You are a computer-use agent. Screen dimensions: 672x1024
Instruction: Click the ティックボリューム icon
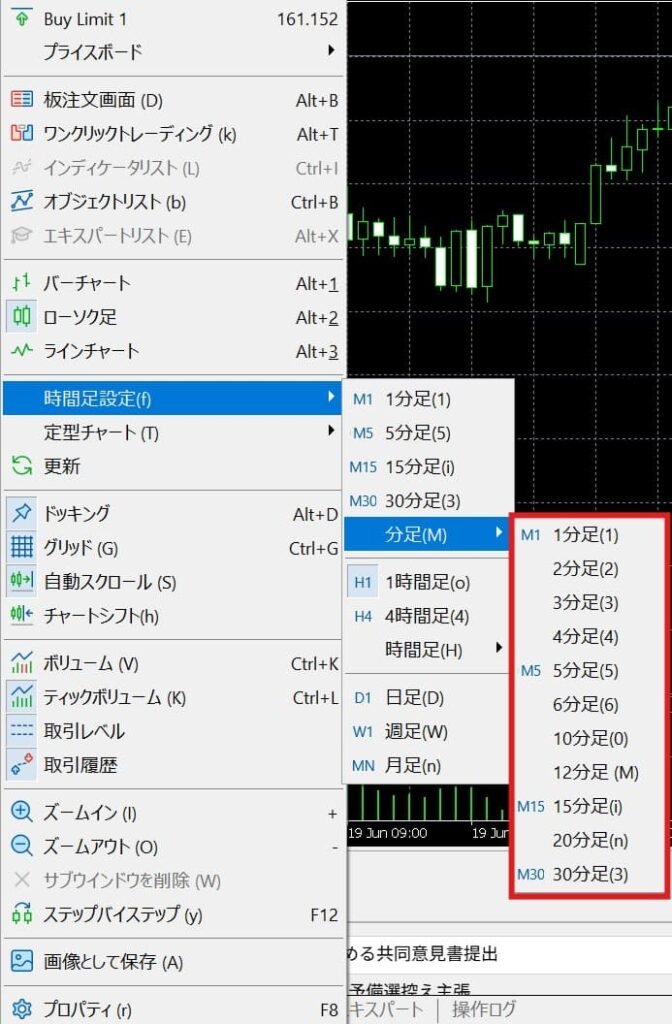(x=22, y=697)
